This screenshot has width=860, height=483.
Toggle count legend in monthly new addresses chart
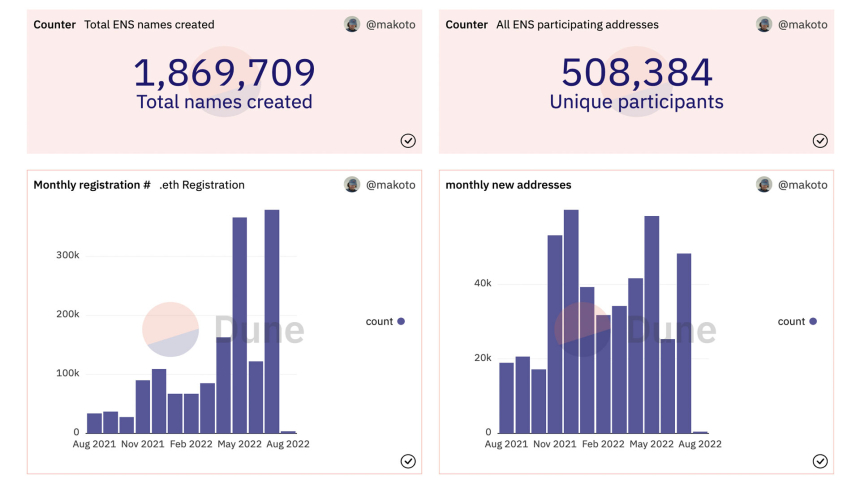click(797, 321)
